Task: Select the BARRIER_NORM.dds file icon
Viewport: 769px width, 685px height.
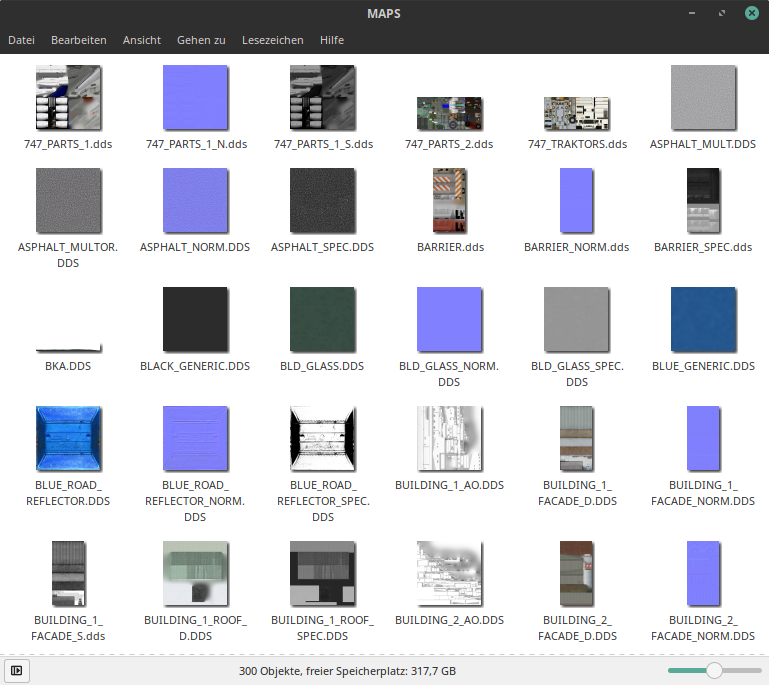Action: pyautogui.click(x=576, y=200)
